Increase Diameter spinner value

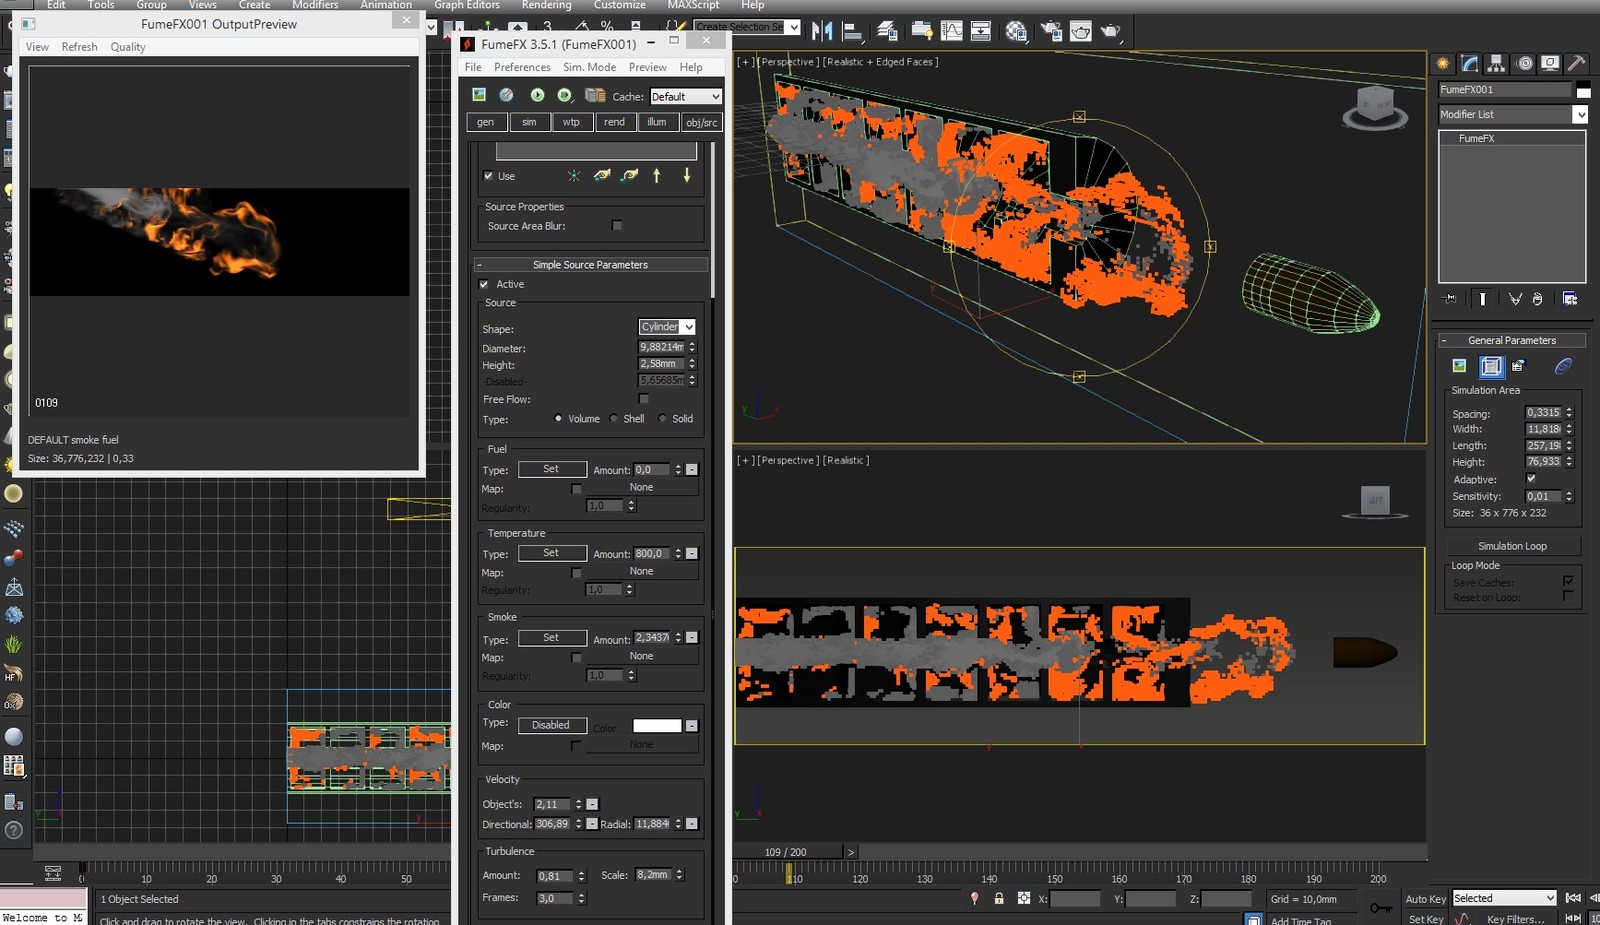692,344
